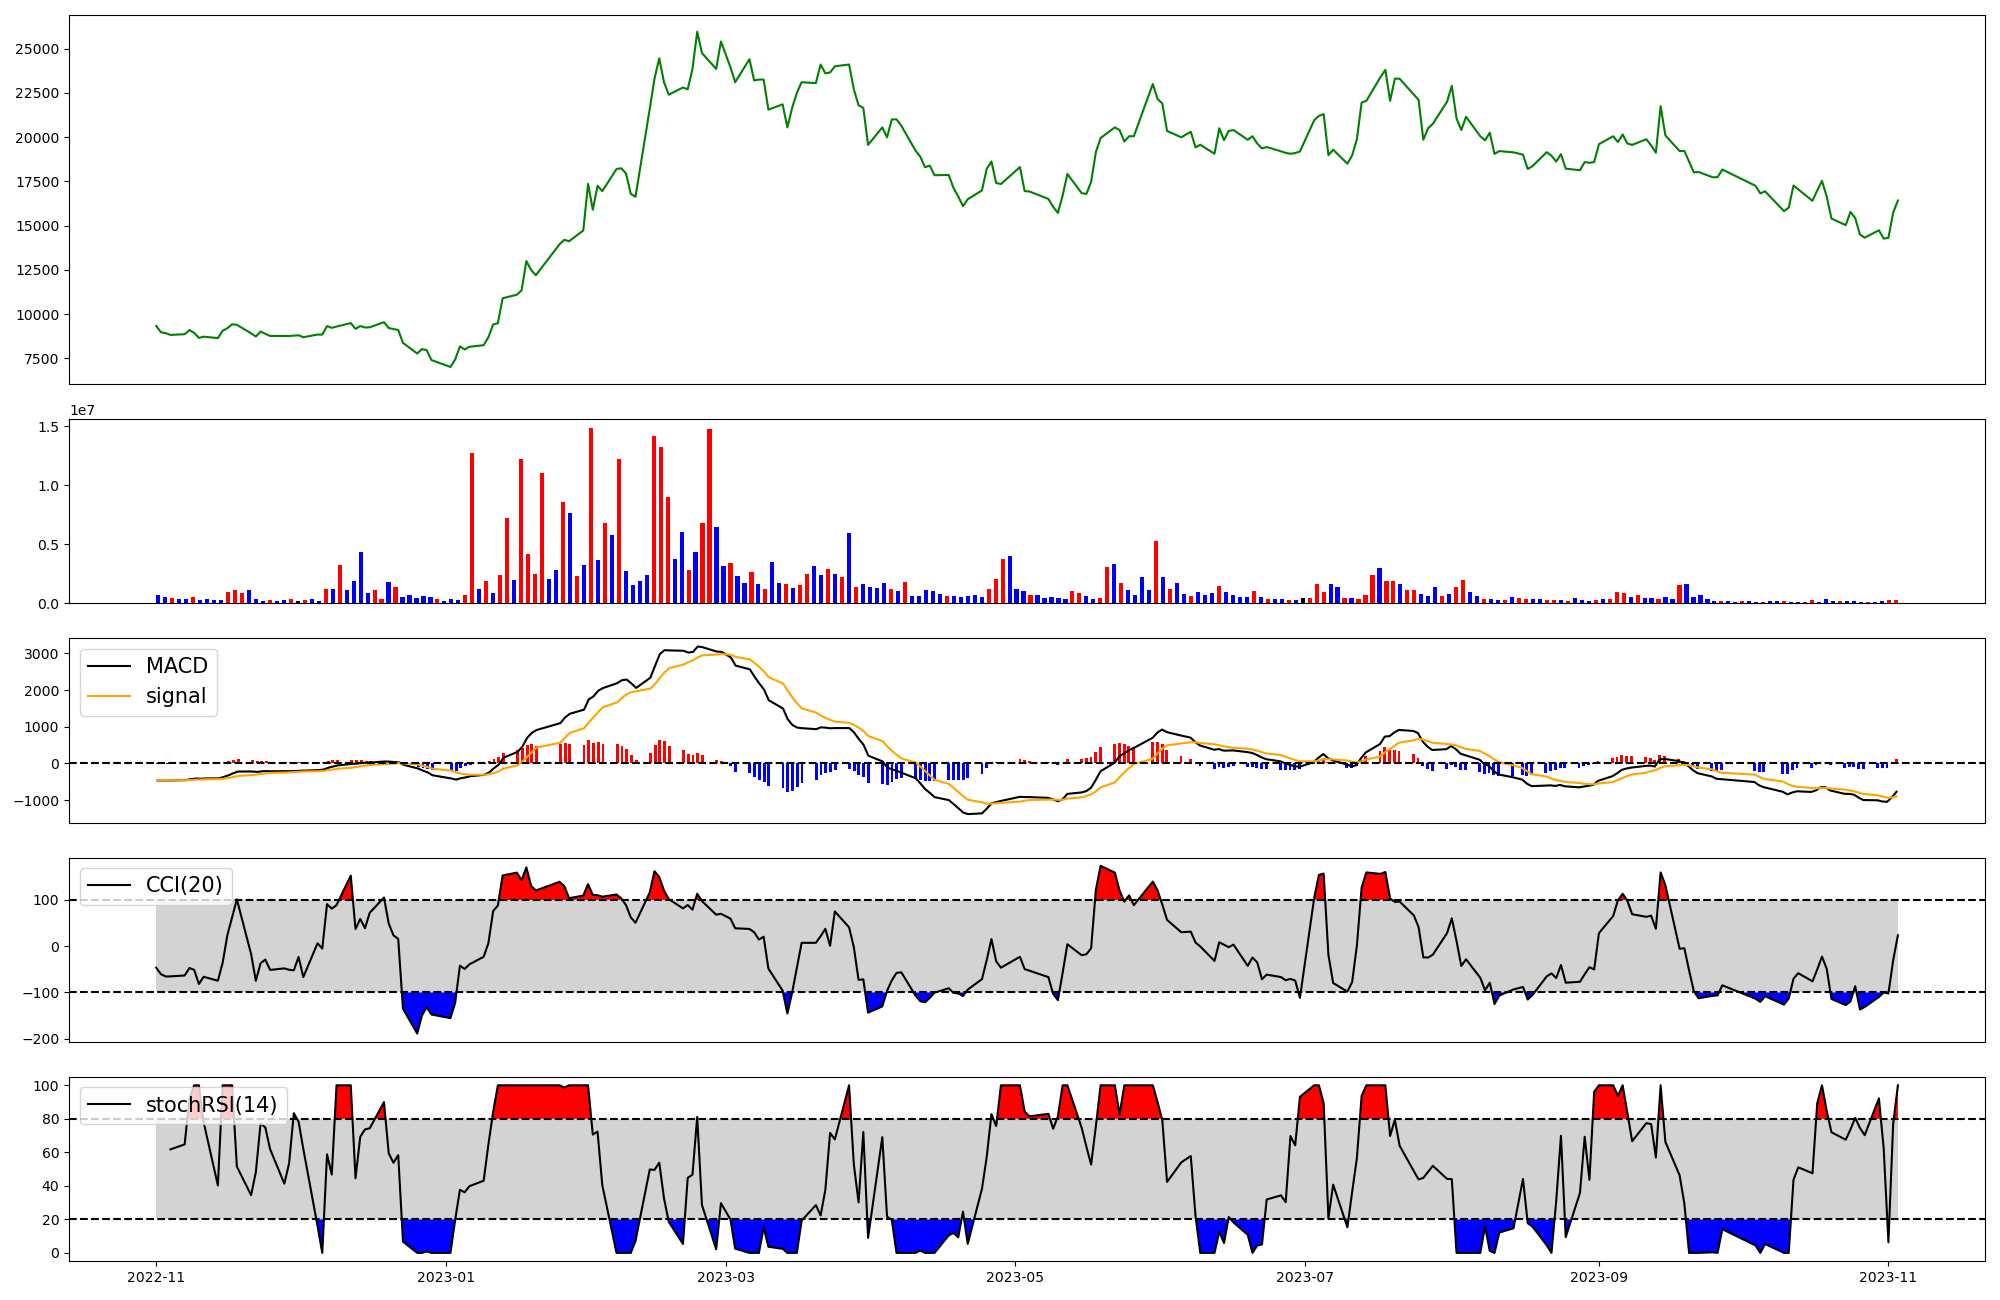Click the 2023-09 x-axis date label
The height and width of the screenshot is (1300, 2000).
(x=1598, y=1277)
